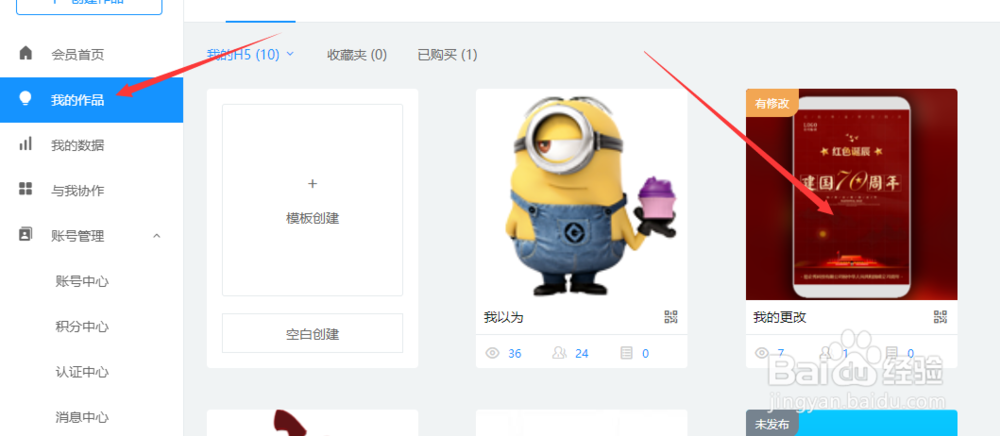1000x436 pixels.
Task: Click the form data icon on 我以为 card
Action: tap(626, 353)
